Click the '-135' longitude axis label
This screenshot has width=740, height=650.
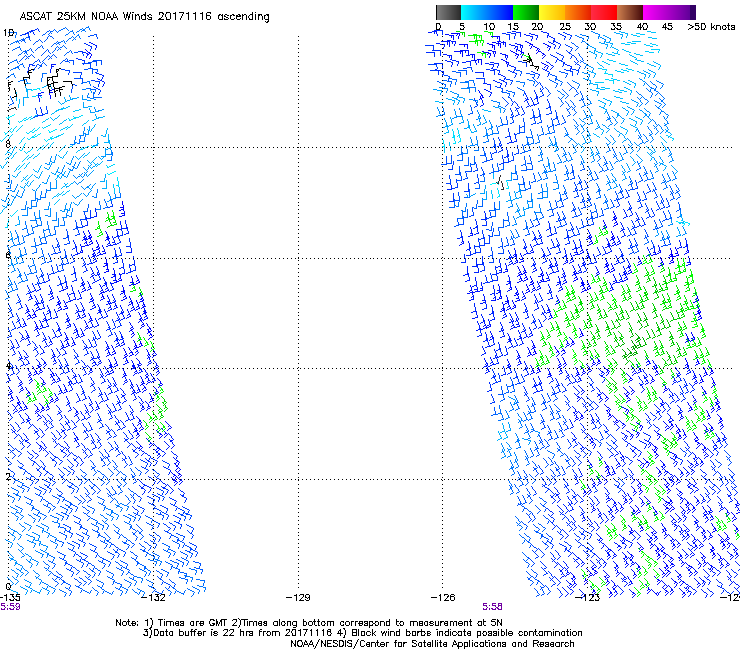[10, 597]
